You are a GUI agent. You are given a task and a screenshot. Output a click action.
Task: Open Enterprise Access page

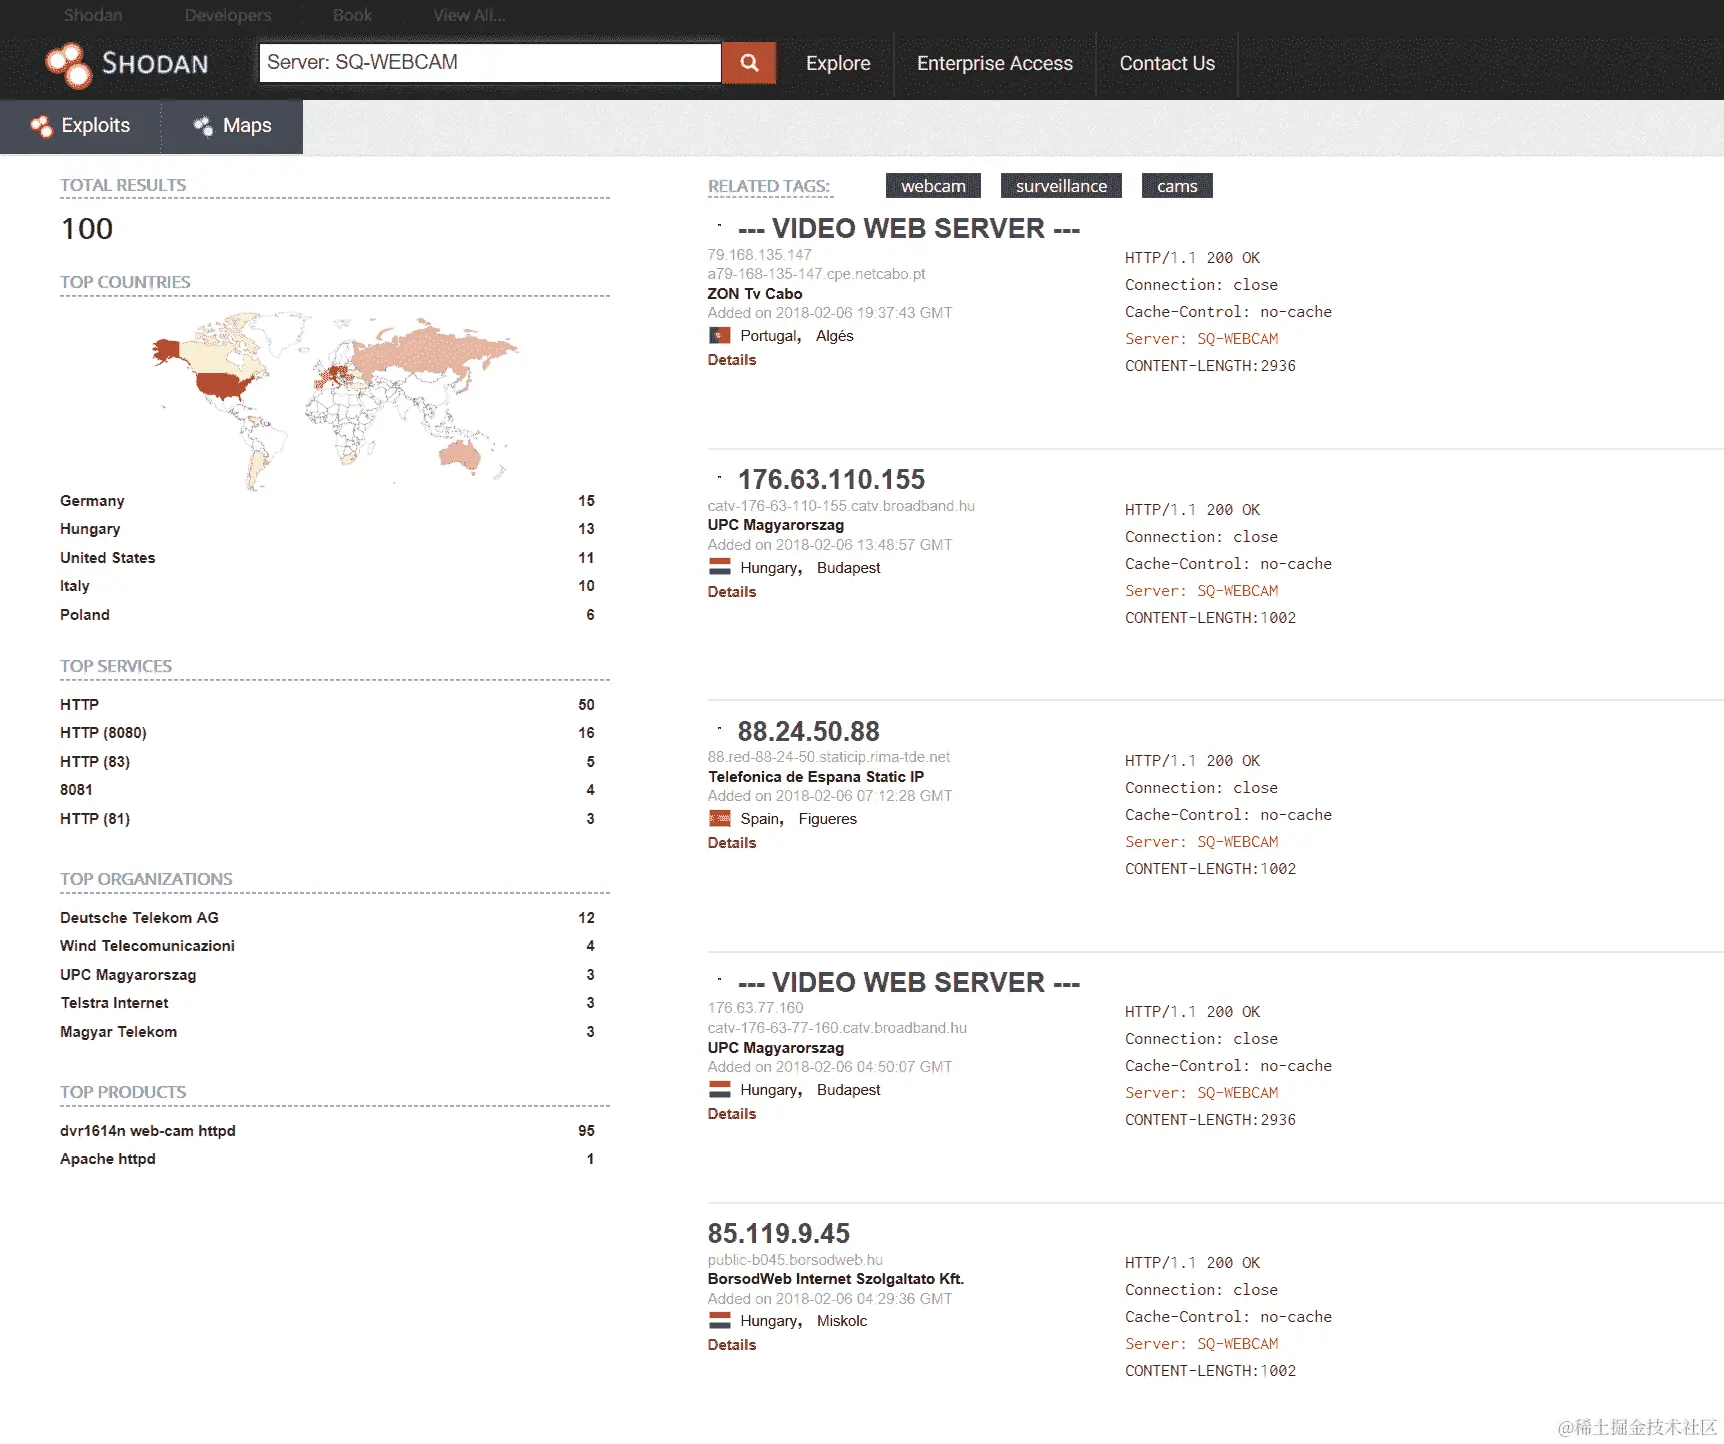[x=995, y=63]
